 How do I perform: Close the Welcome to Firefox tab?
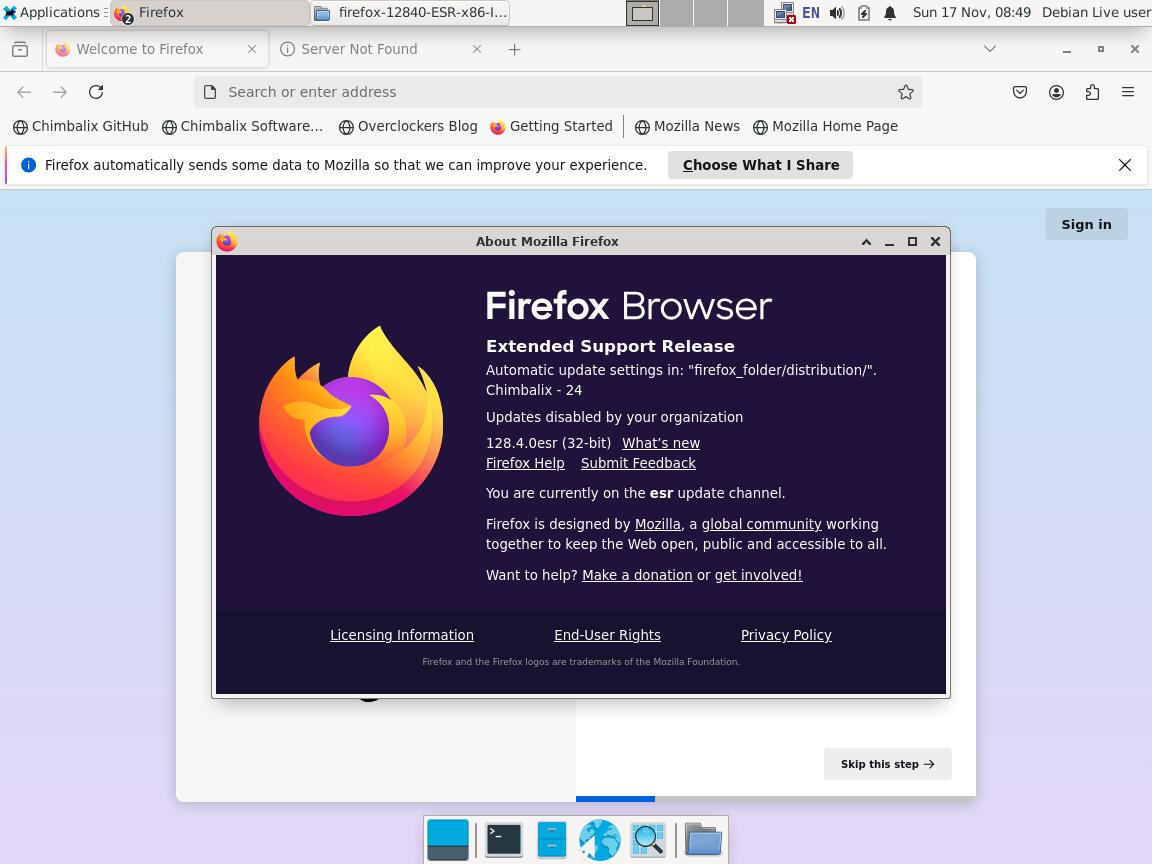click(x=252, y=49)
